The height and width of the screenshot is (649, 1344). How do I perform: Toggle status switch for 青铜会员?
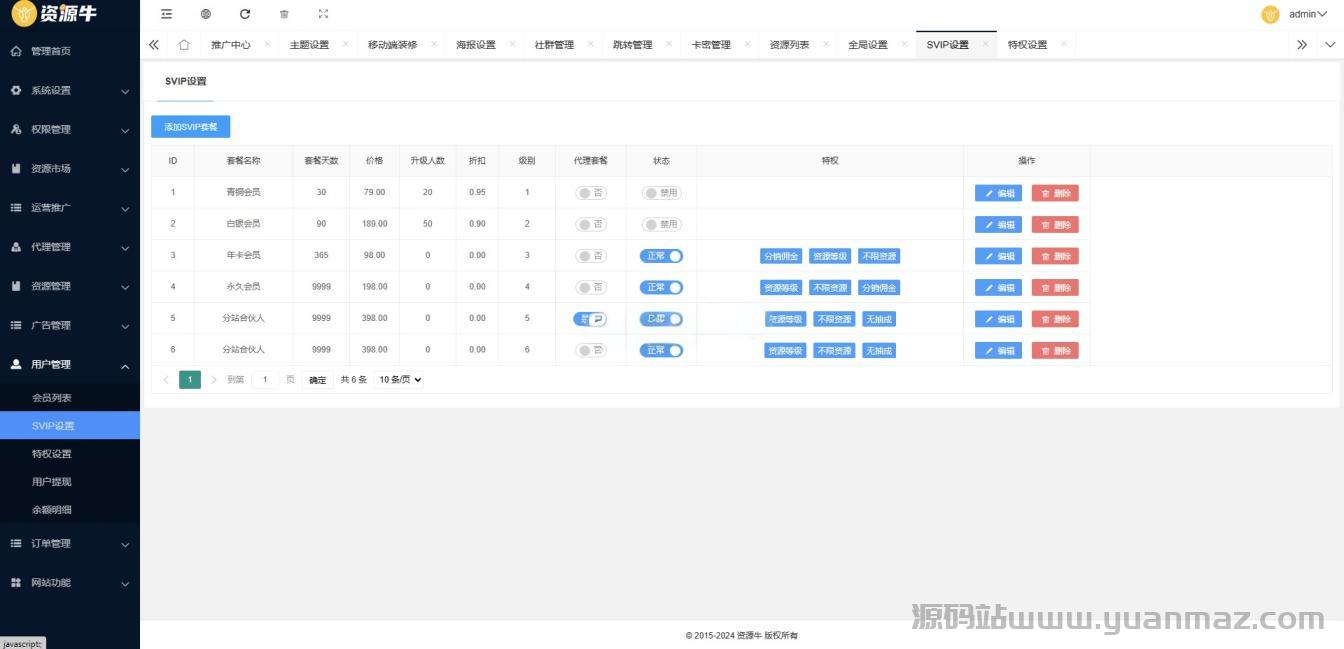coord(661,193)
